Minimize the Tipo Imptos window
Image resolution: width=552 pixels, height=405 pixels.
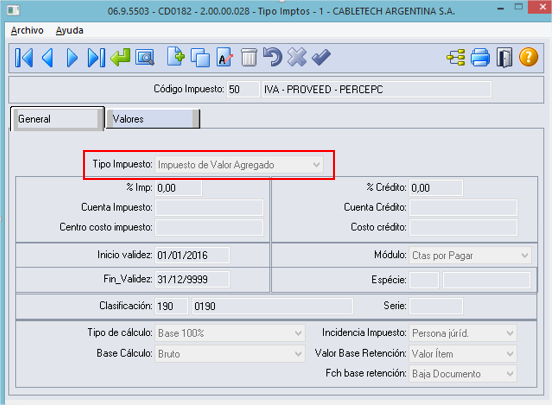[x=500, y=8]
